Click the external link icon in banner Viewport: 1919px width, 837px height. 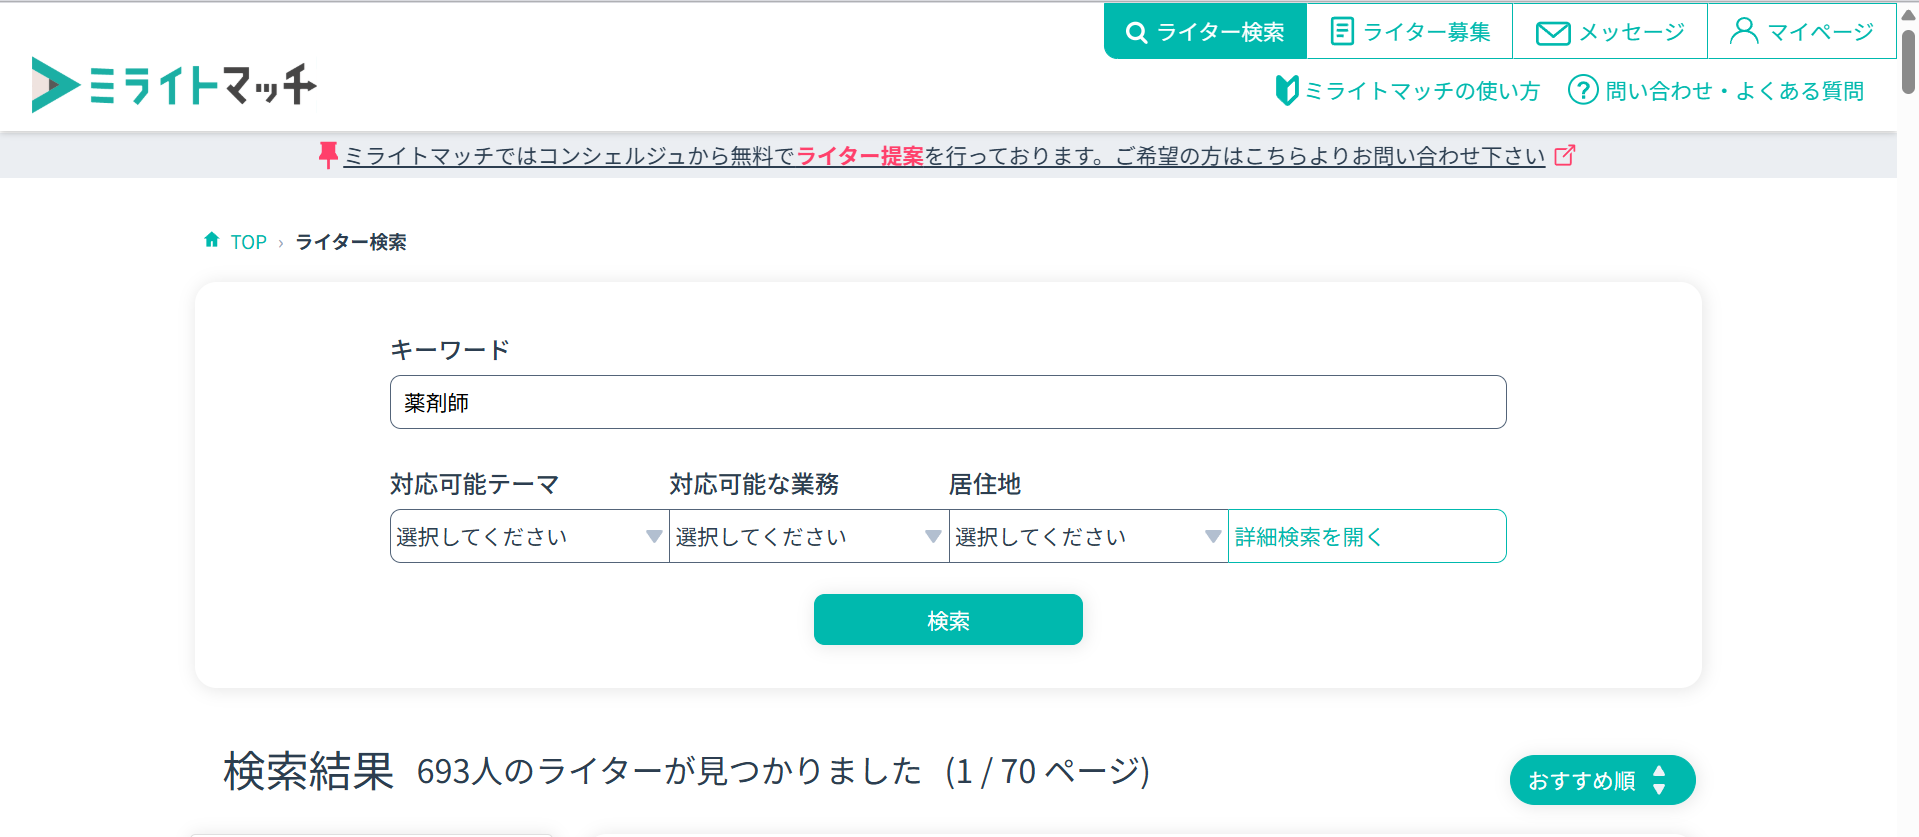click(x=1564, y=155)
